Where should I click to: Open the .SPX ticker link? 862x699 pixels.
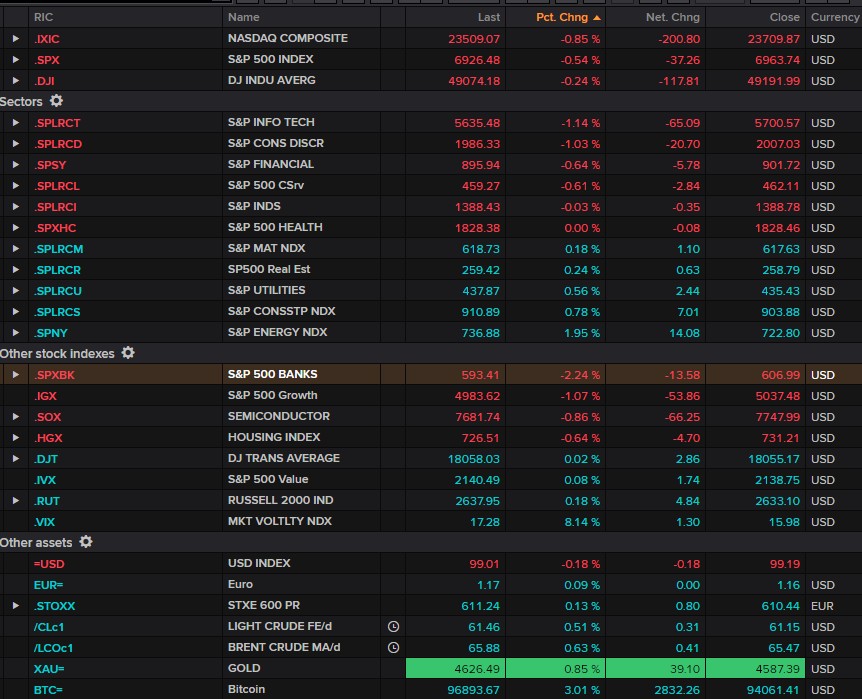pyautogui.click(x=47, y=59)
